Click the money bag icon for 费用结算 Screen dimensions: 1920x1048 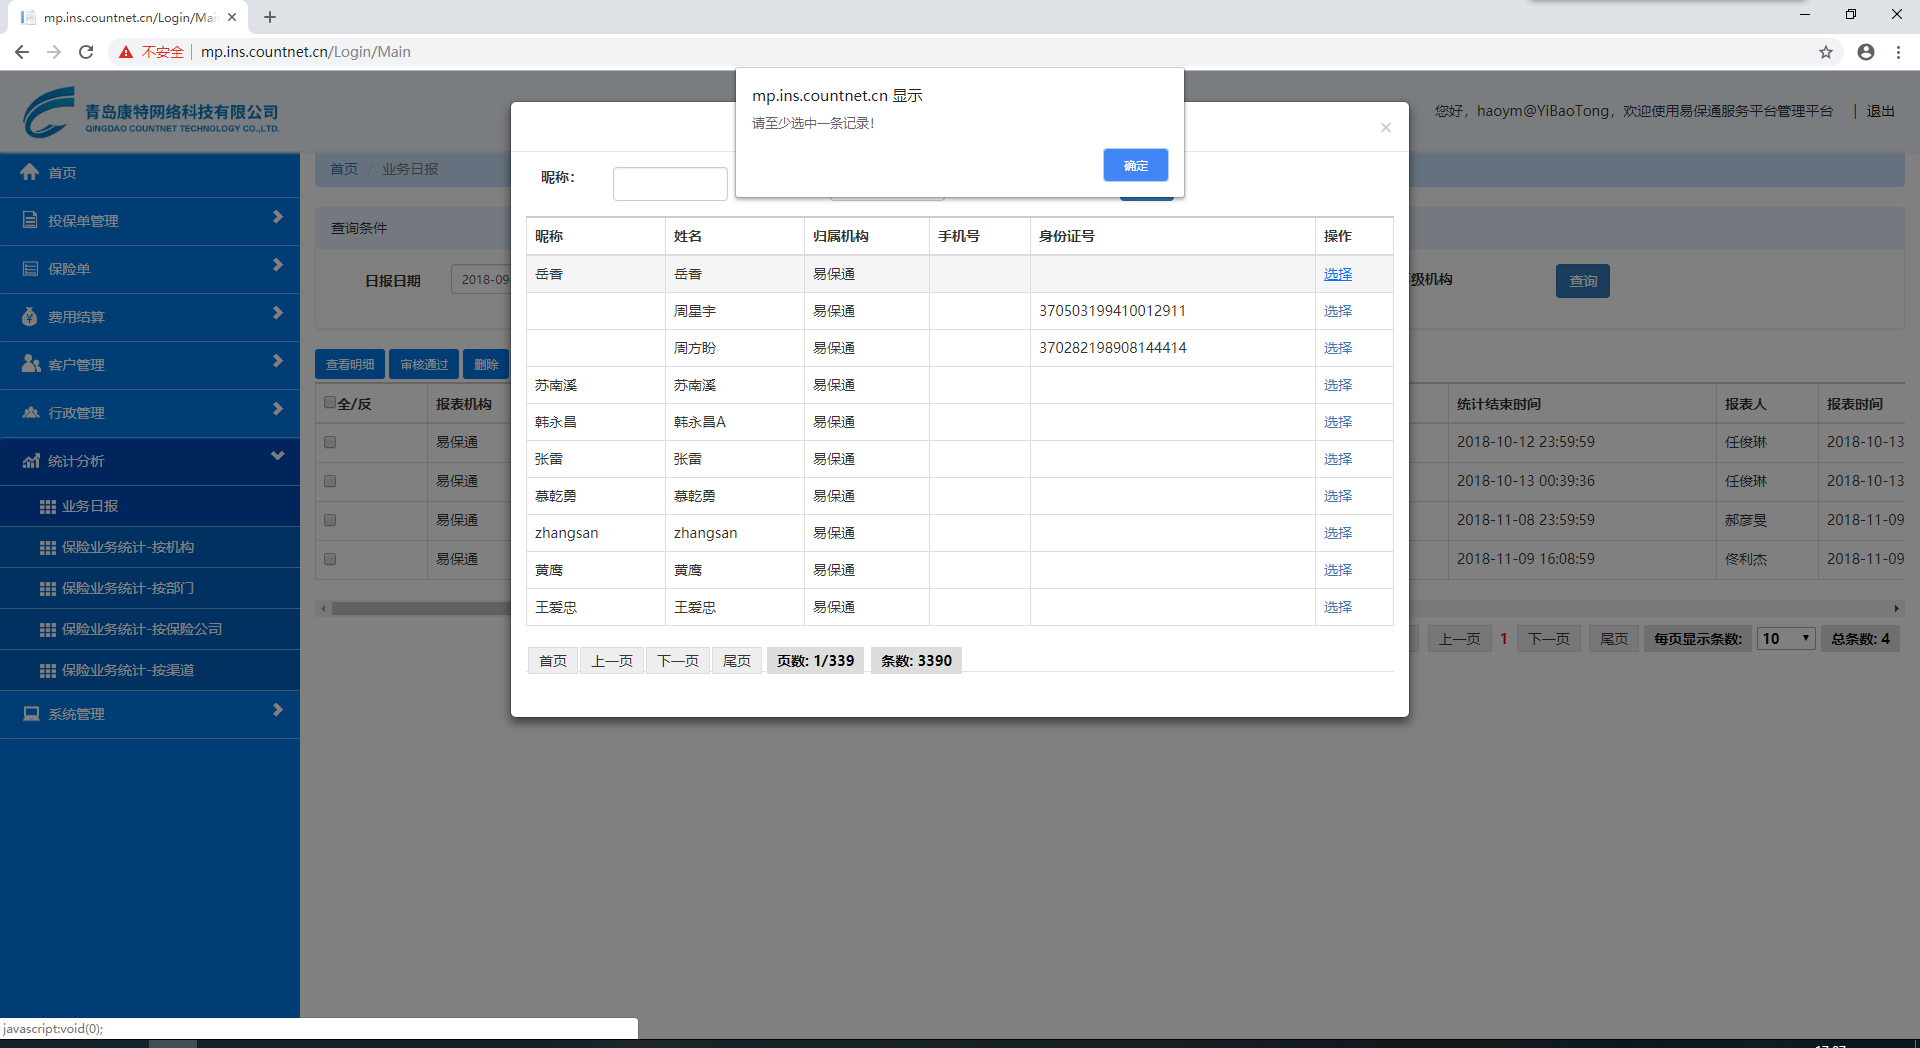tap(30, 316)
